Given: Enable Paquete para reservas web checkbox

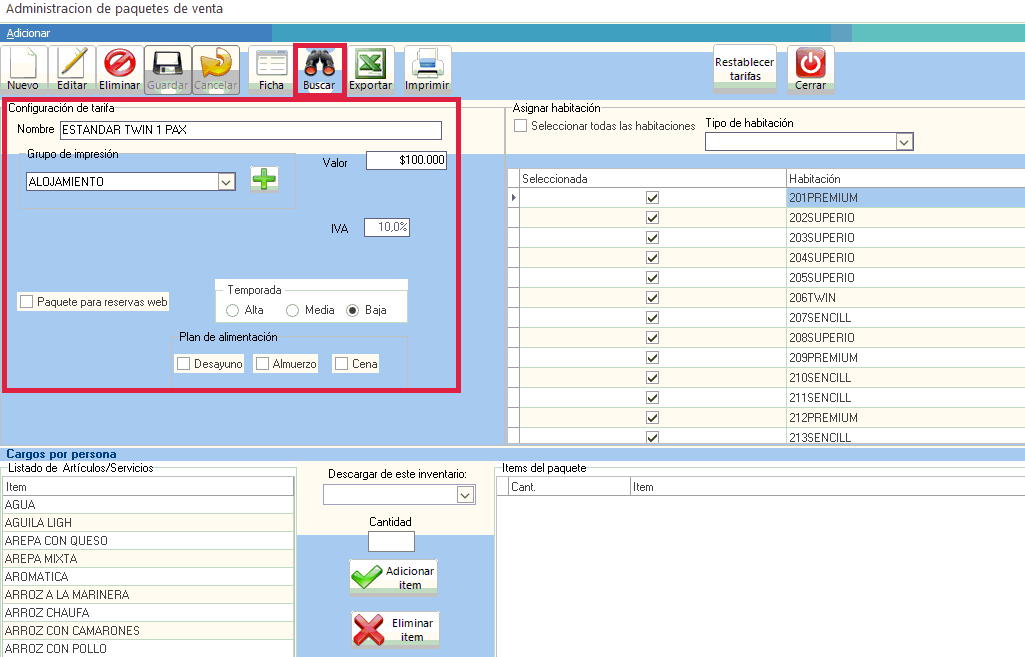Looking at the screenshot, I should point(27,302).
